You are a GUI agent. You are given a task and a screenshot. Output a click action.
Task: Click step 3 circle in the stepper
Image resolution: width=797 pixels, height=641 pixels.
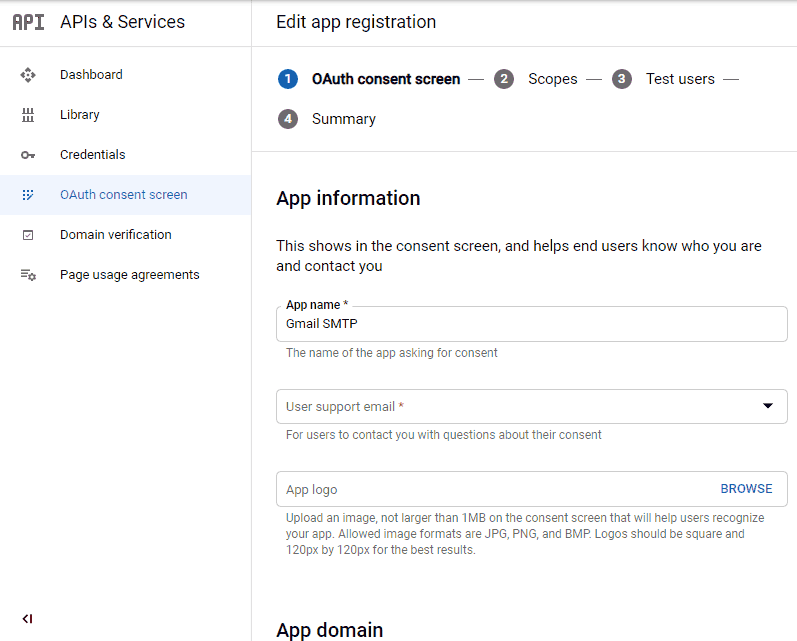(x=622, y=79)
